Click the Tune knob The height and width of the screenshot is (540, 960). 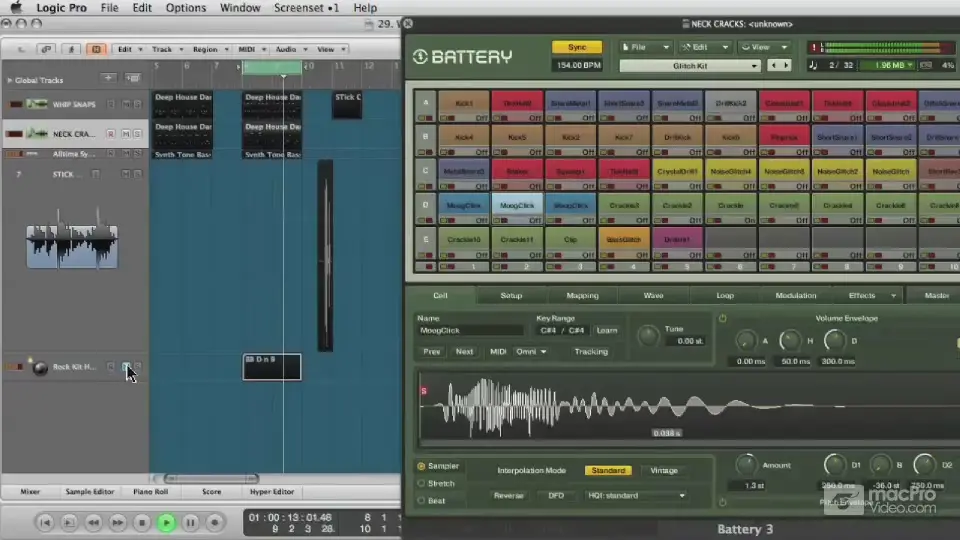tap(648, 336)
